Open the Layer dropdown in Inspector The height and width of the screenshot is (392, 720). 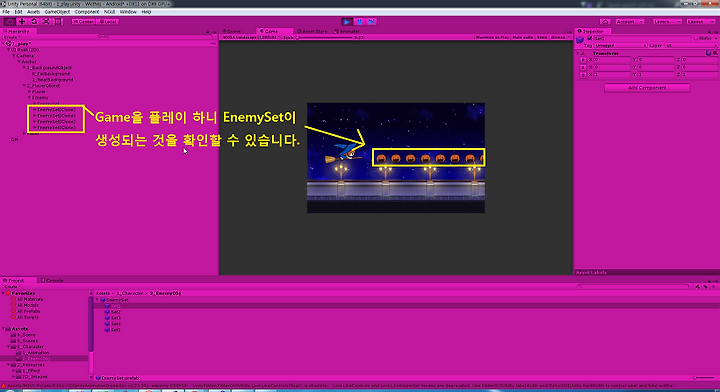(691, 45)
